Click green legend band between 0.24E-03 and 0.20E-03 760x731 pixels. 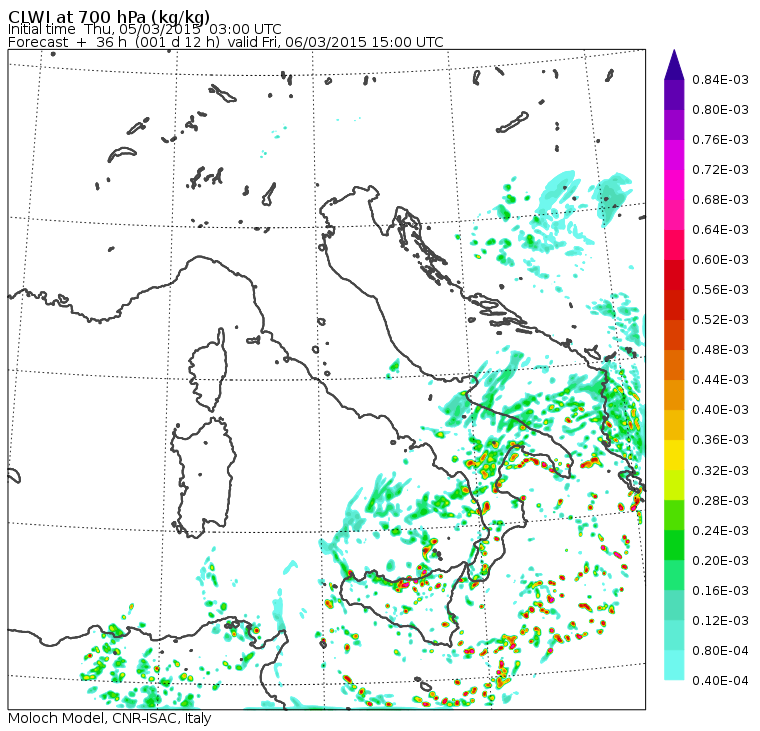(x=674, y=545)
